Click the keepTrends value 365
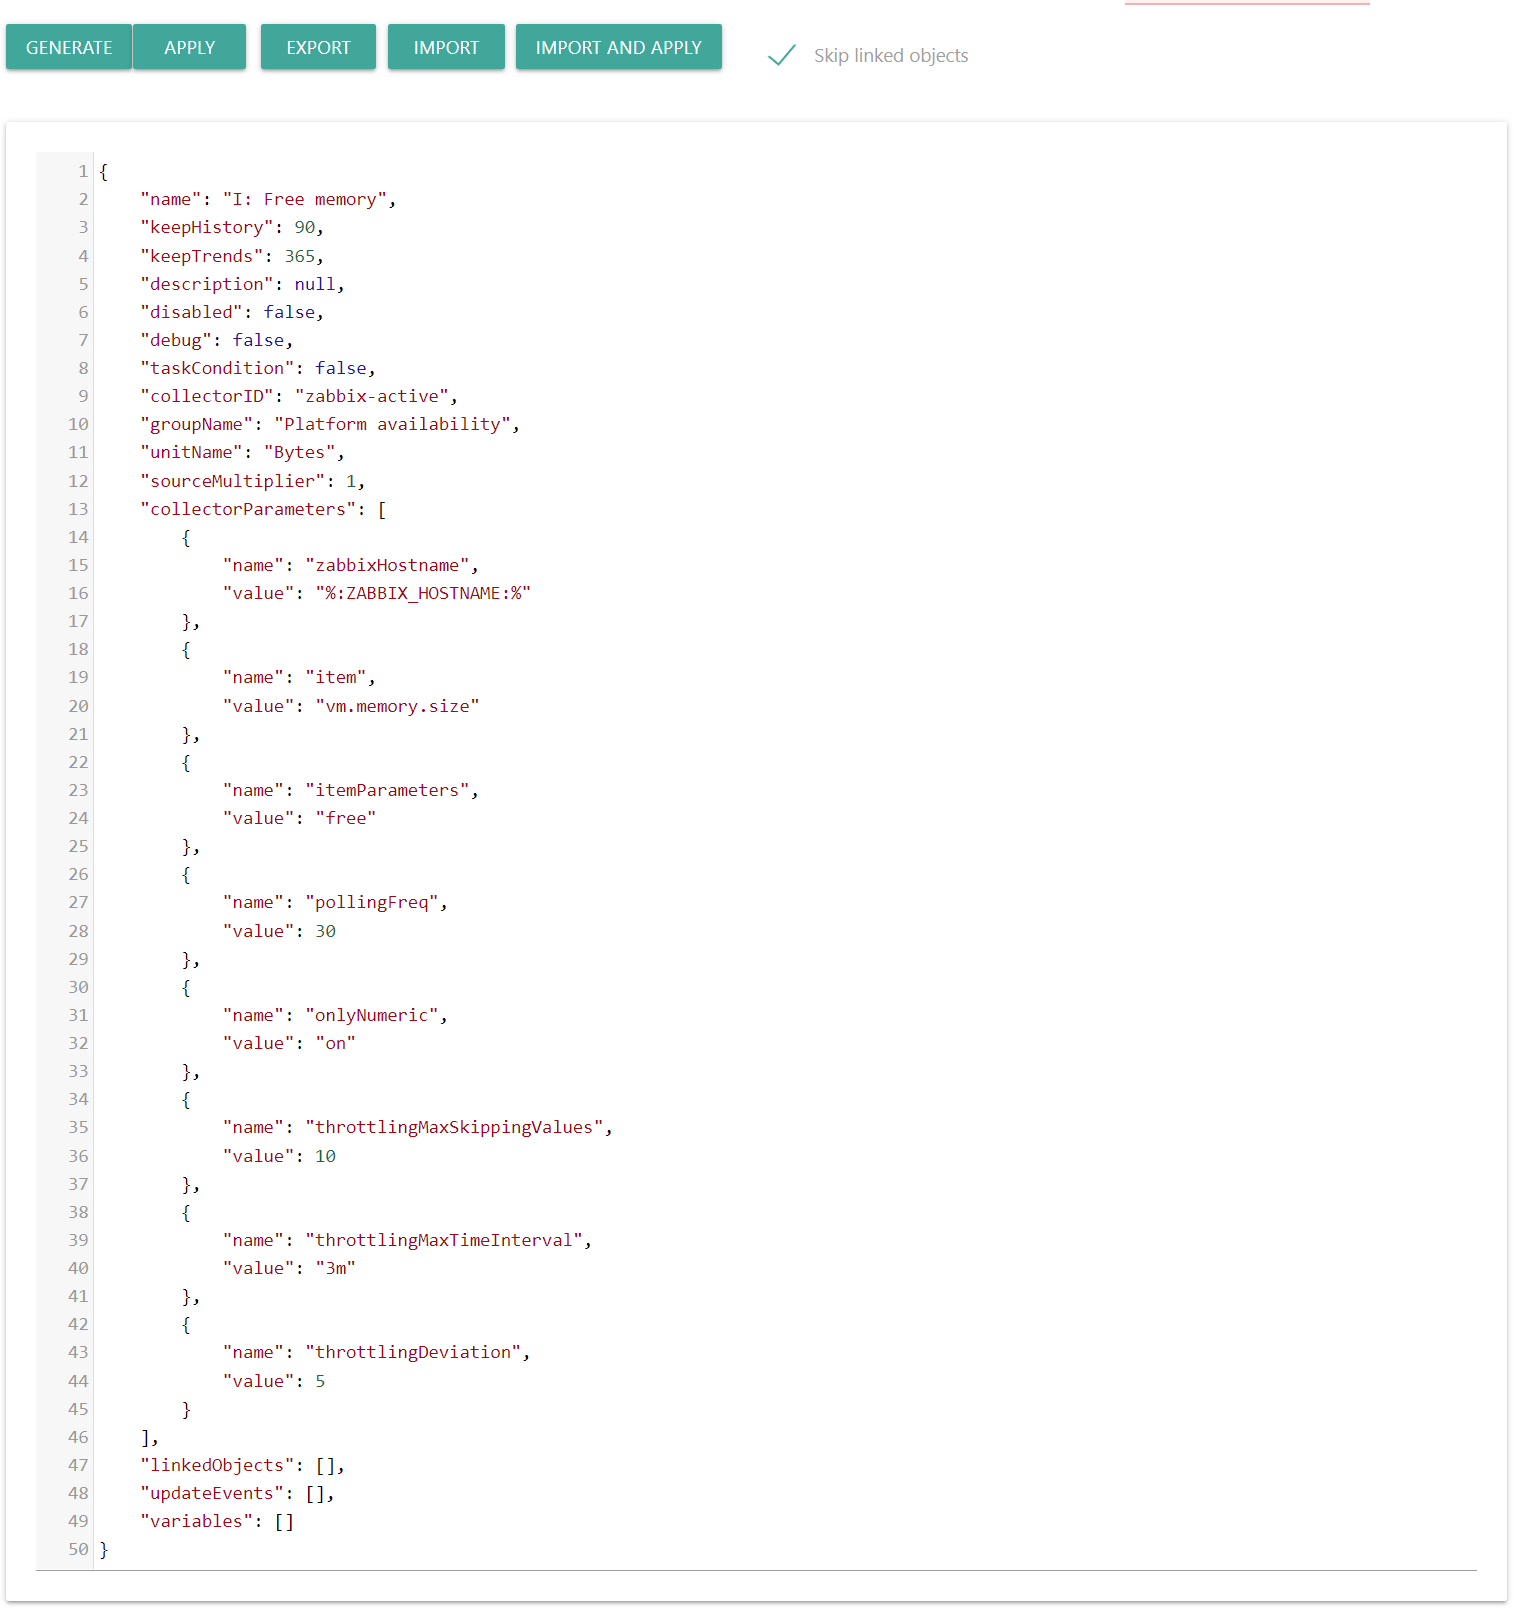 coord(299,257)
